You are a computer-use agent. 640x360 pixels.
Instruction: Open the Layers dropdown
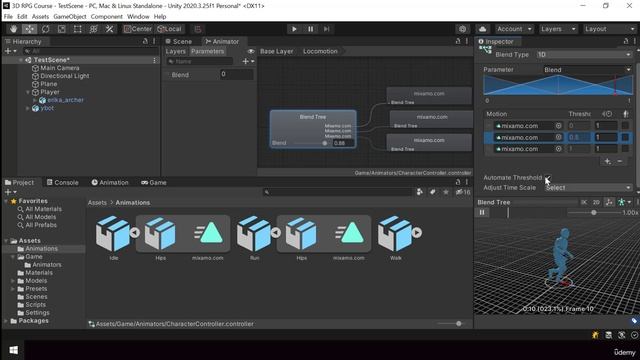558,29
